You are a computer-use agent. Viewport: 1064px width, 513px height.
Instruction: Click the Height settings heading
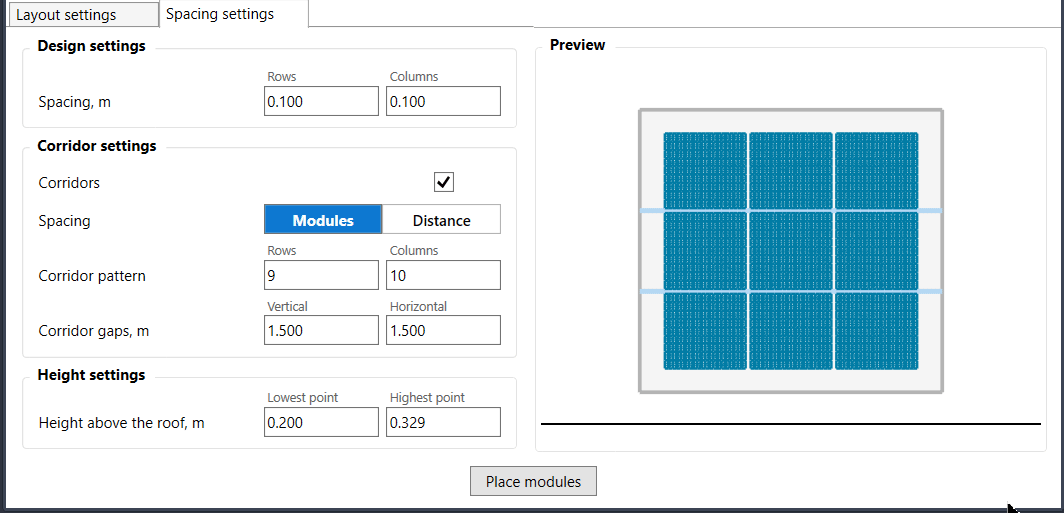click(x=92, y=375)
